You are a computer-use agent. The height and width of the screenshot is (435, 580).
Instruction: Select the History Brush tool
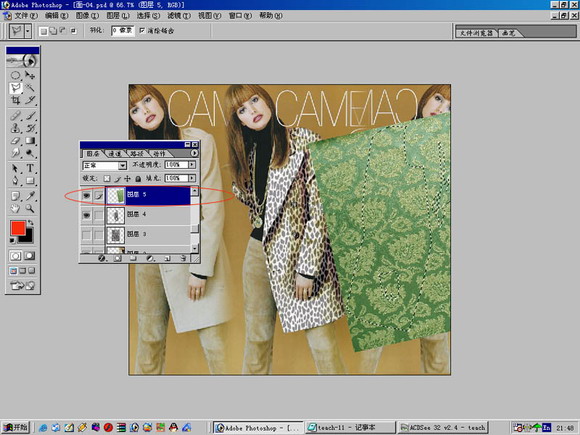click(x=30, y=128)
